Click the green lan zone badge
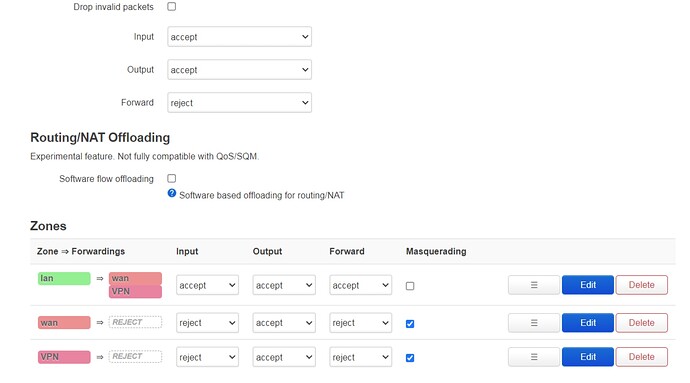 [64, 278]
